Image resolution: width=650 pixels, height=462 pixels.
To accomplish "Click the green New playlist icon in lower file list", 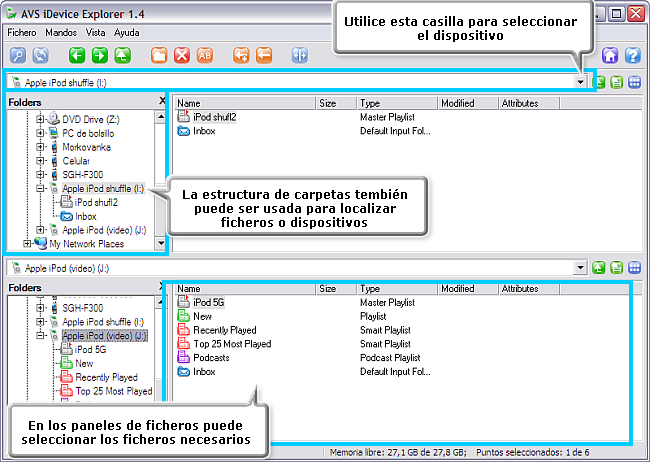I will [183, 316].
